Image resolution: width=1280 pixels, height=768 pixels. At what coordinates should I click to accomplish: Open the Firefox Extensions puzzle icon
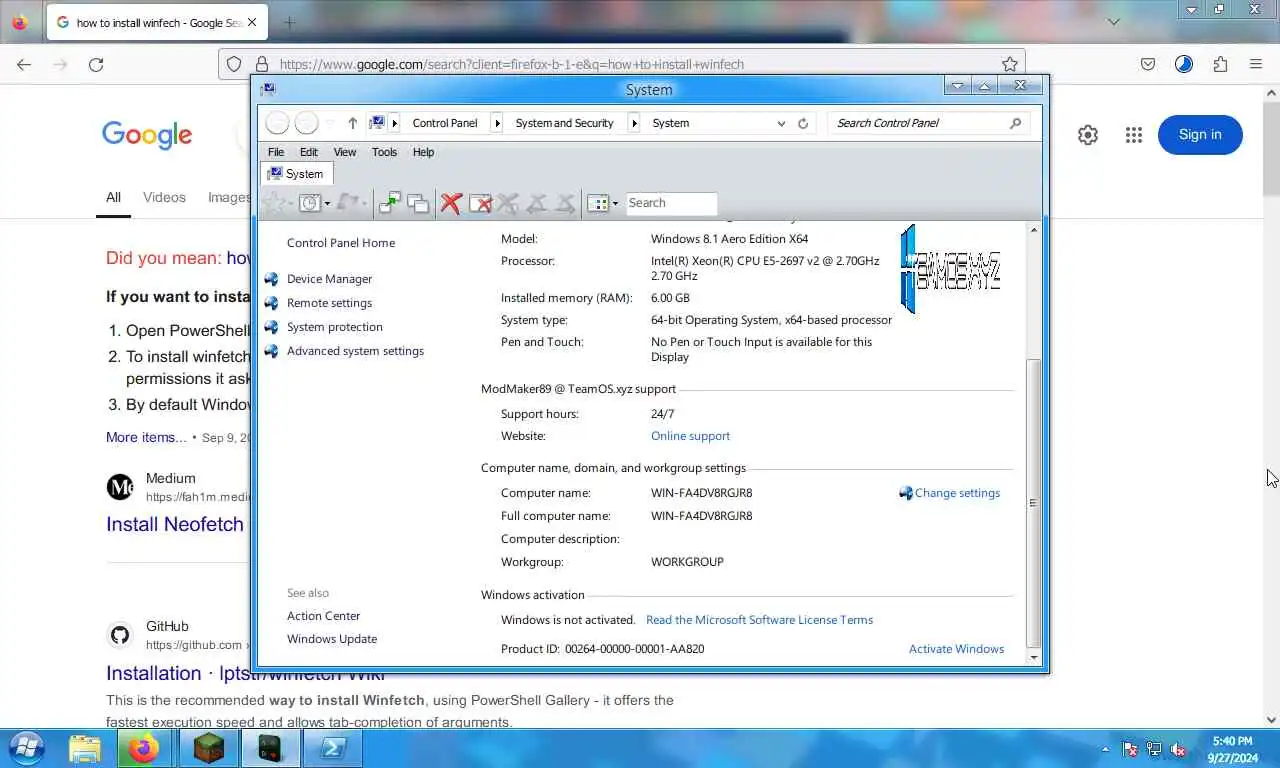(1220, 64)
